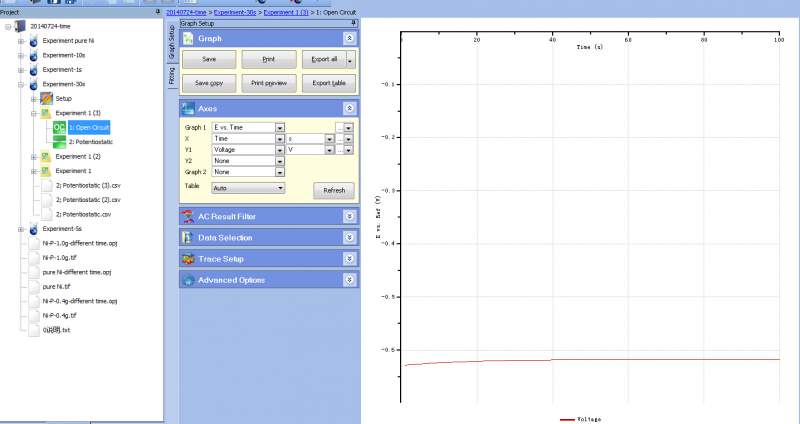Select Ni-P-1.0g-different time.opj file
The image size is (800, 424).
pyautogui.click(x=80, y=243)
